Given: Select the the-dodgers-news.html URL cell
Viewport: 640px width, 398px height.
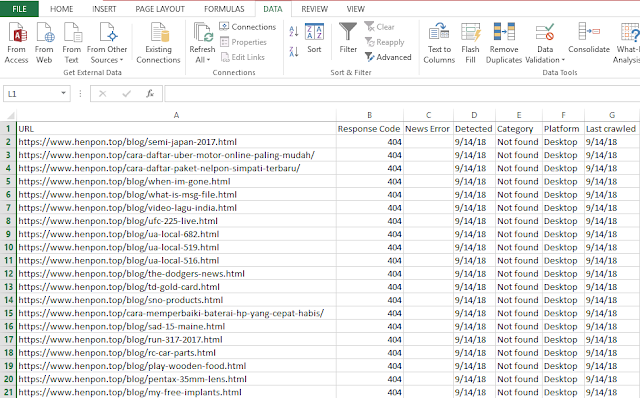Looking at the screenshot, I should pos(176,273).
